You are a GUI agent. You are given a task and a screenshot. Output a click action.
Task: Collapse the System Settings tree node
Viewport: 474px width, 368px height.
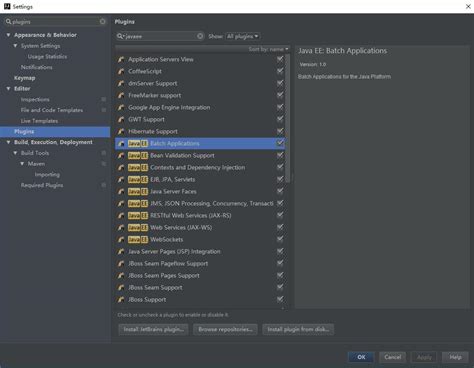tap(15, 46)
